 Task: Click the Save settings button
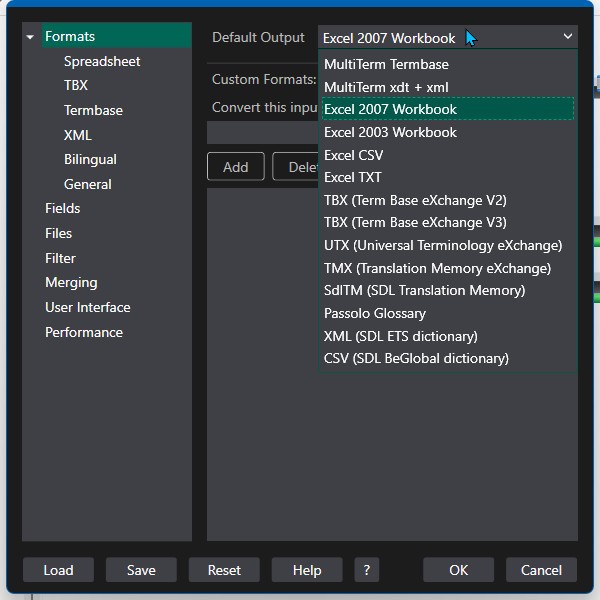click(141, 570)
